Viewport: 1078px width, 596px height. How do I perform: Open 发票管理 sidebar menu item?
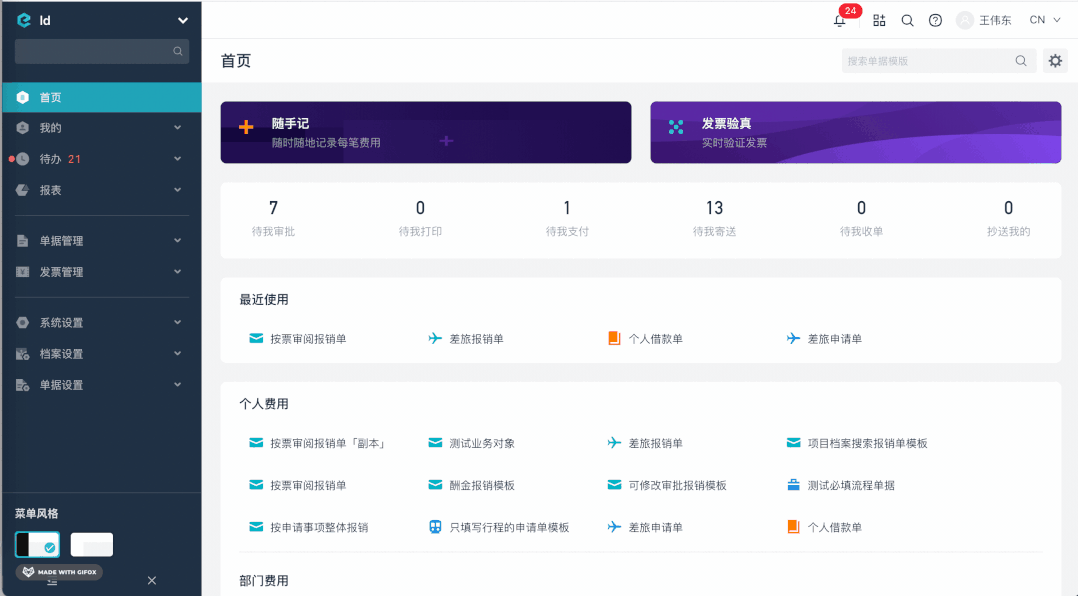[102, 272]
